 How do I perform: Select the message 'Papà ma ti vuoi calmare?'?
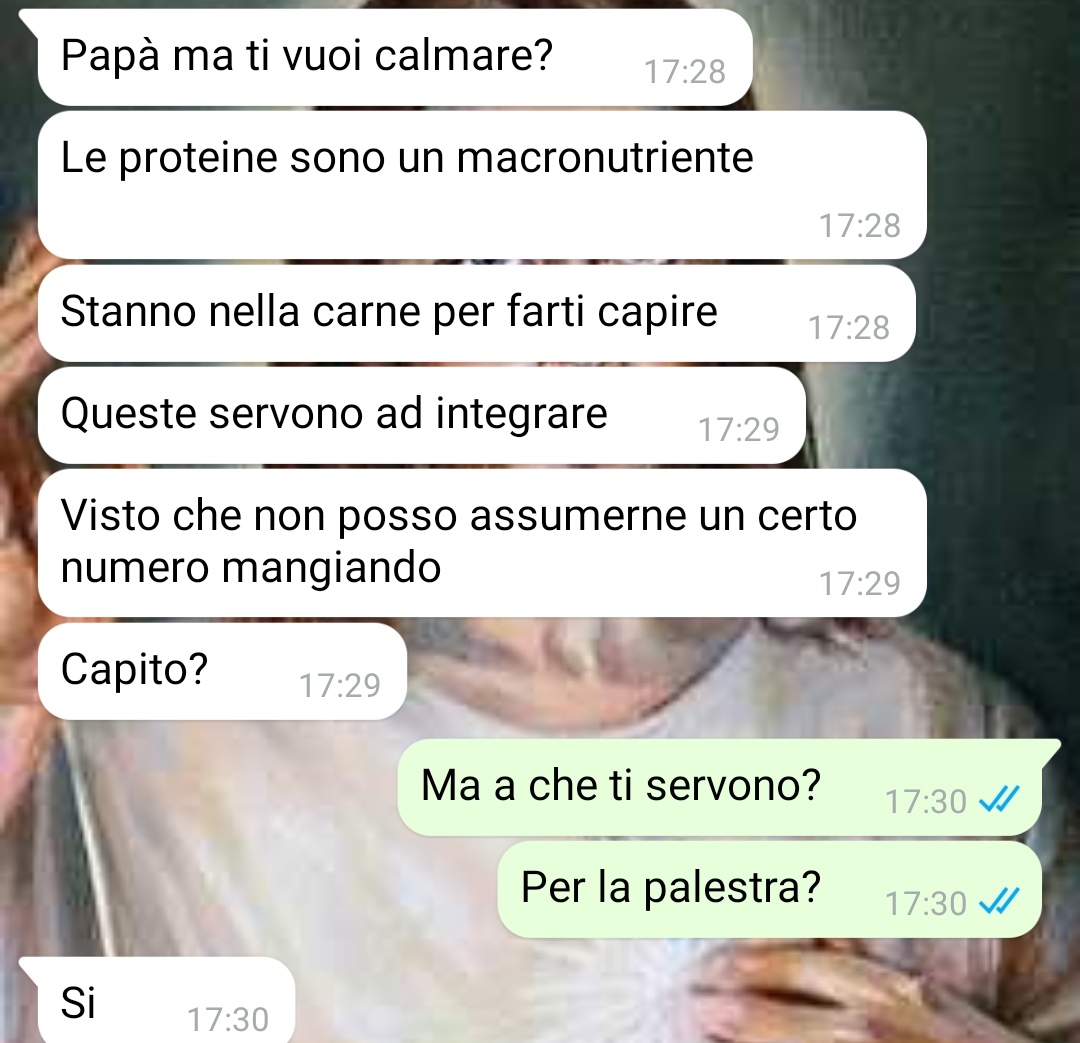pos(395,58)
